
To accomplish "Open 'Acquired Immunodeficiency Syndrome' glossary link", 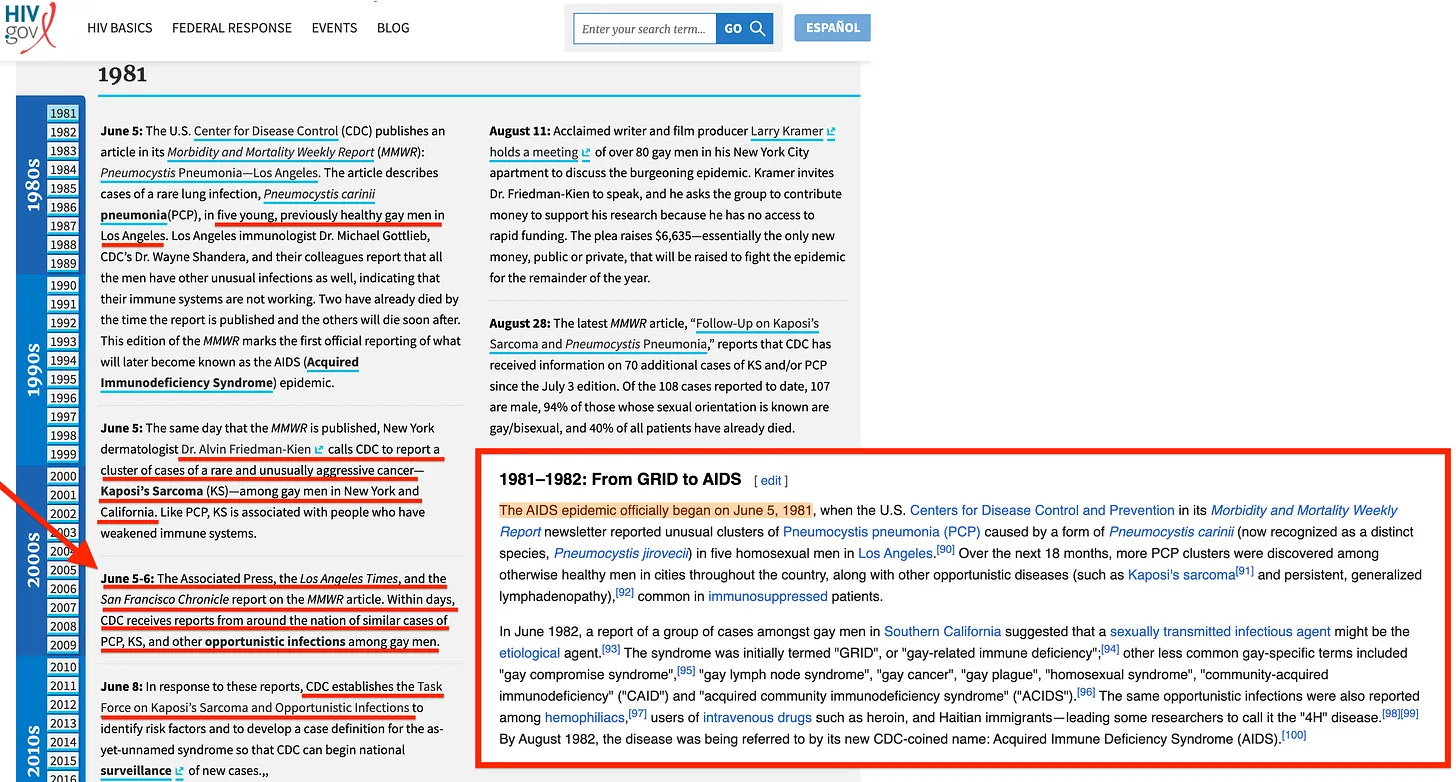I will click(229, 373).
